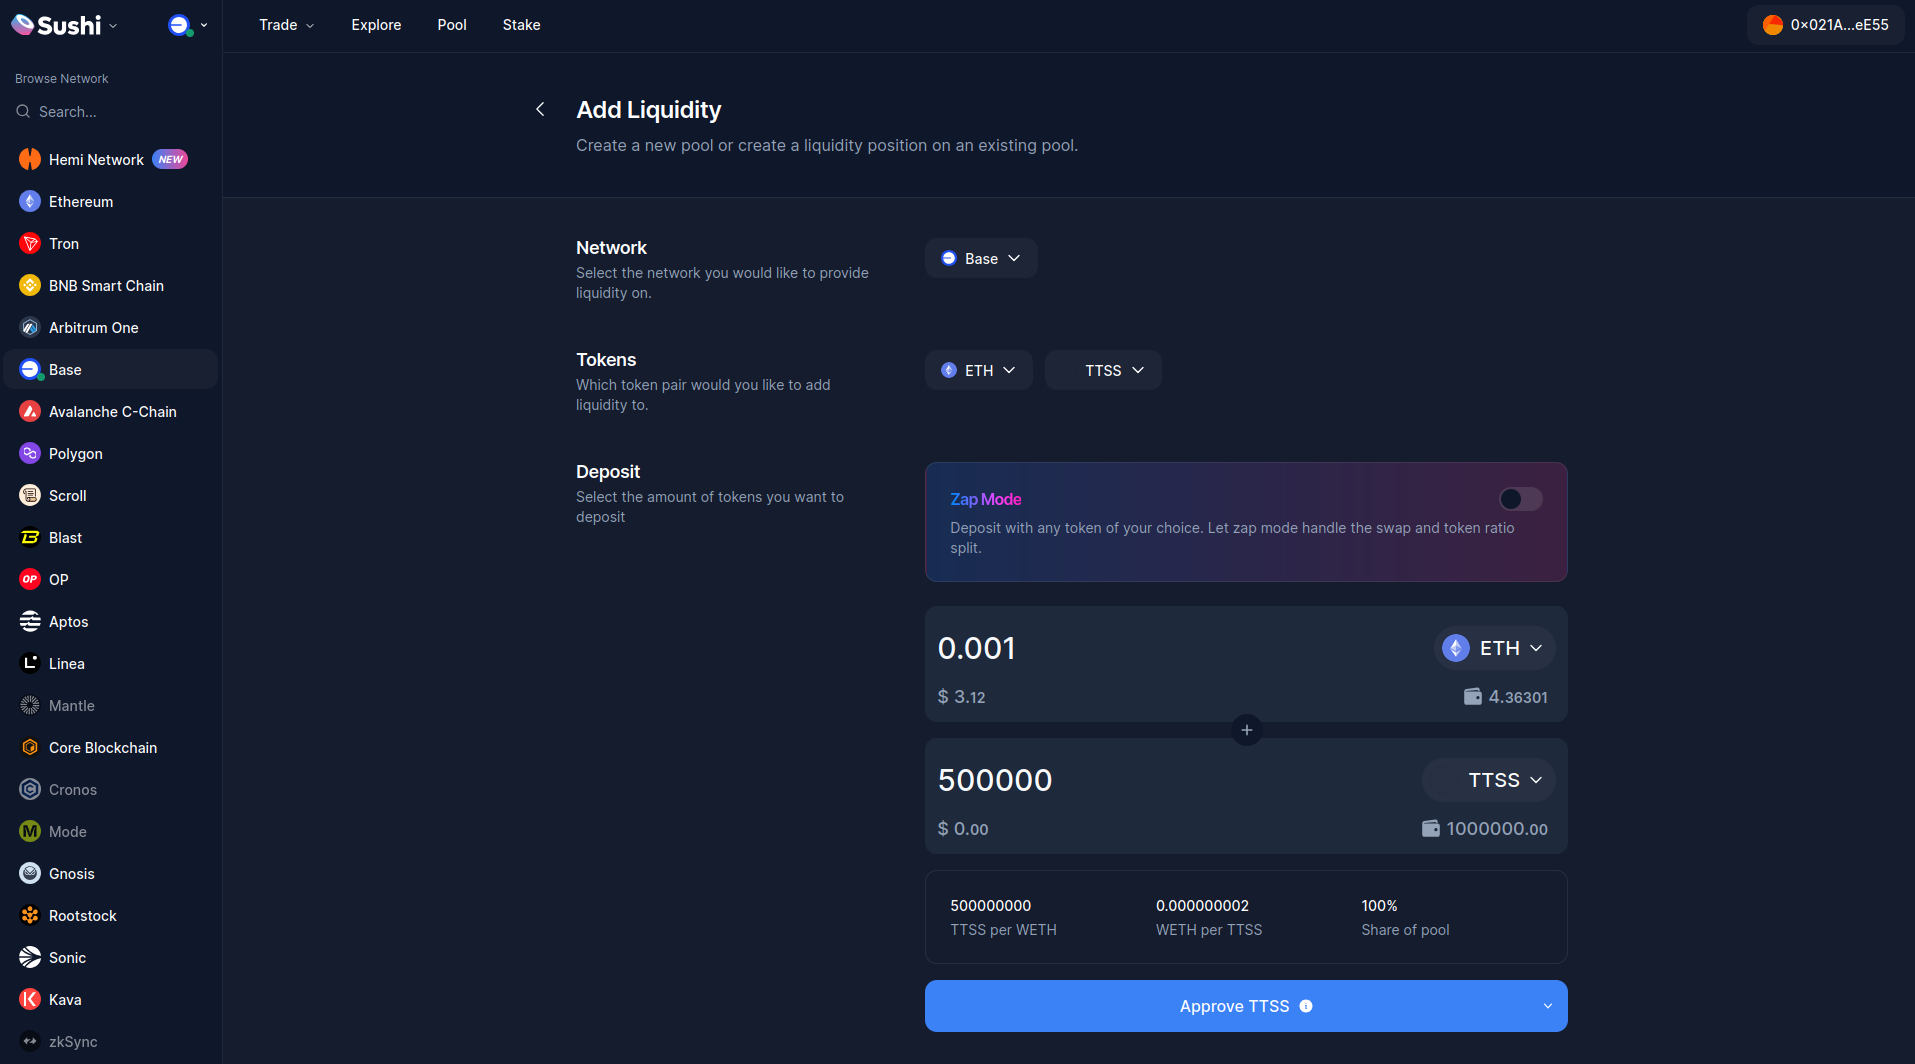Viewport: 1915px width, 1064px height.
Task: Select the Scroll network icon
Action: coord(30,495)
